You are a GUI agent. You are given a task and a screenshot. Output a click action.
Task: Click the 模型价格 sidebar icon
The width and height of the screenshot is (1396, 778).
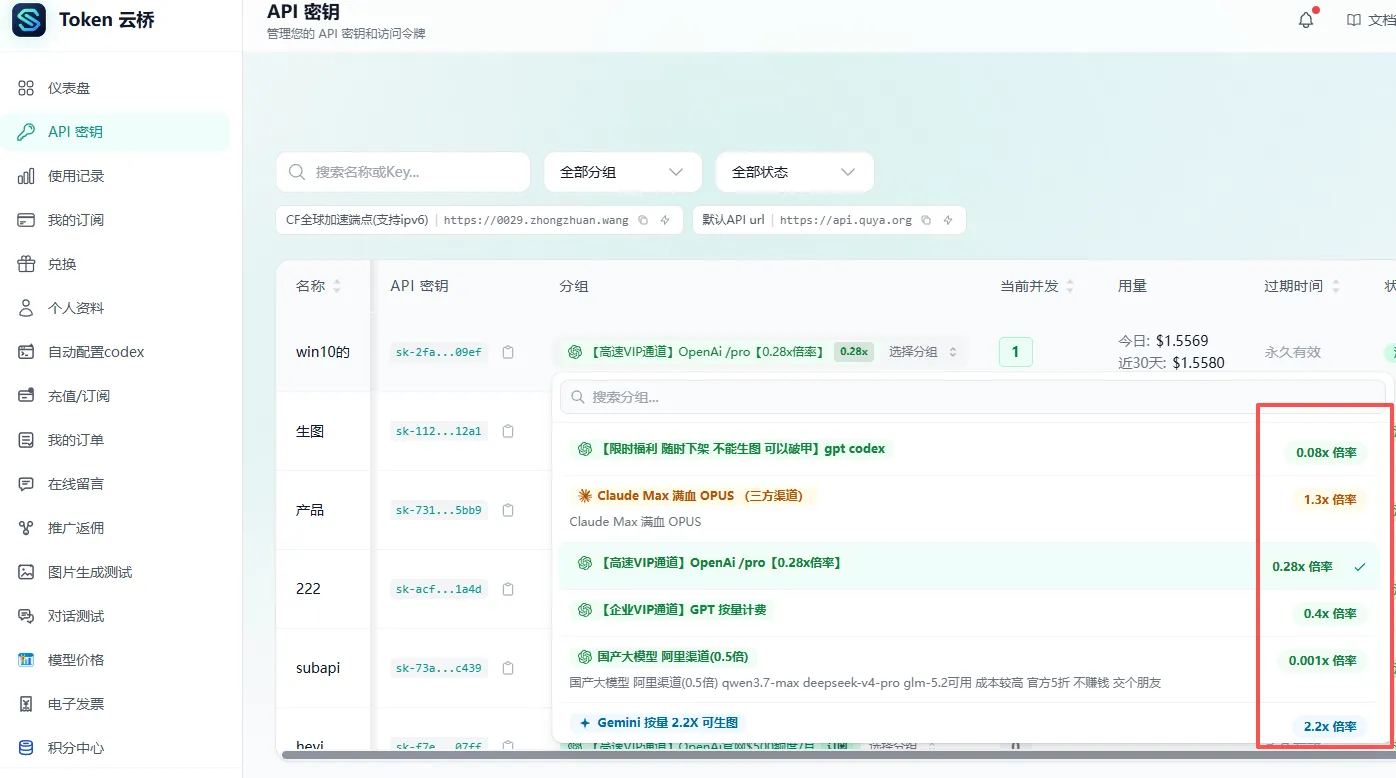[x=27, y=660]
